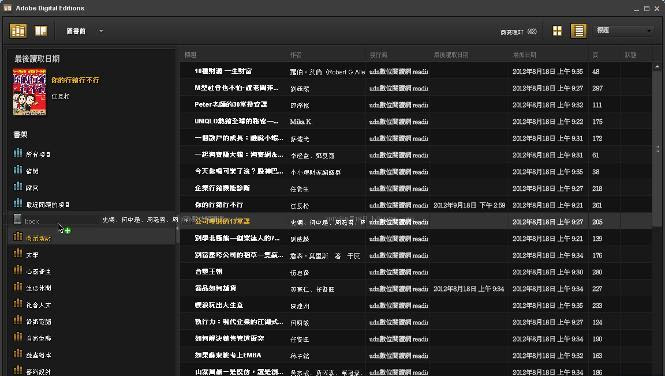Sort by the 頁 column header
This screenshot has height=376, width=665.
point(595,55)
